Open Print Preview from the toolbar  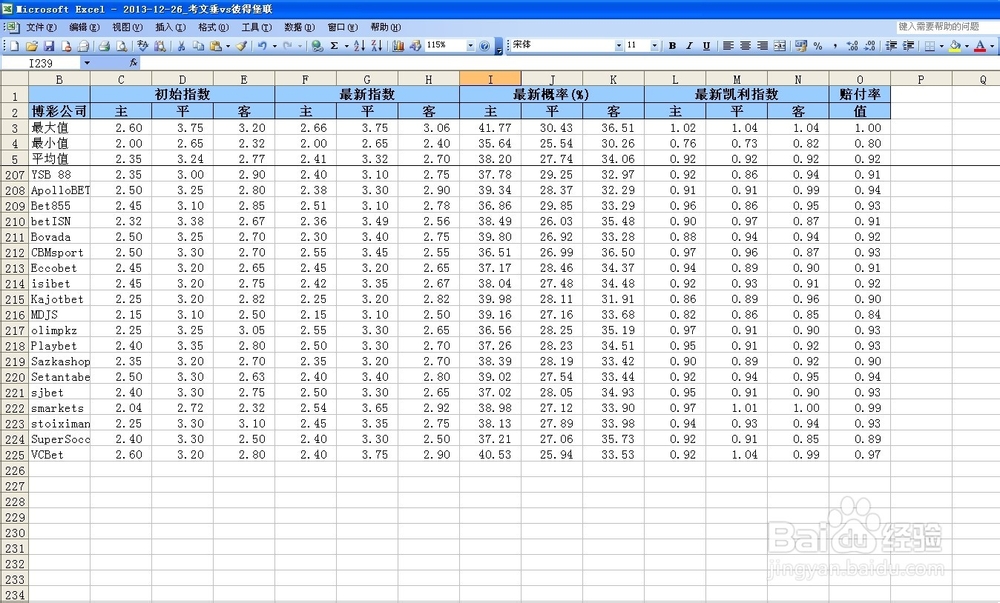click(x=121, y=46)
